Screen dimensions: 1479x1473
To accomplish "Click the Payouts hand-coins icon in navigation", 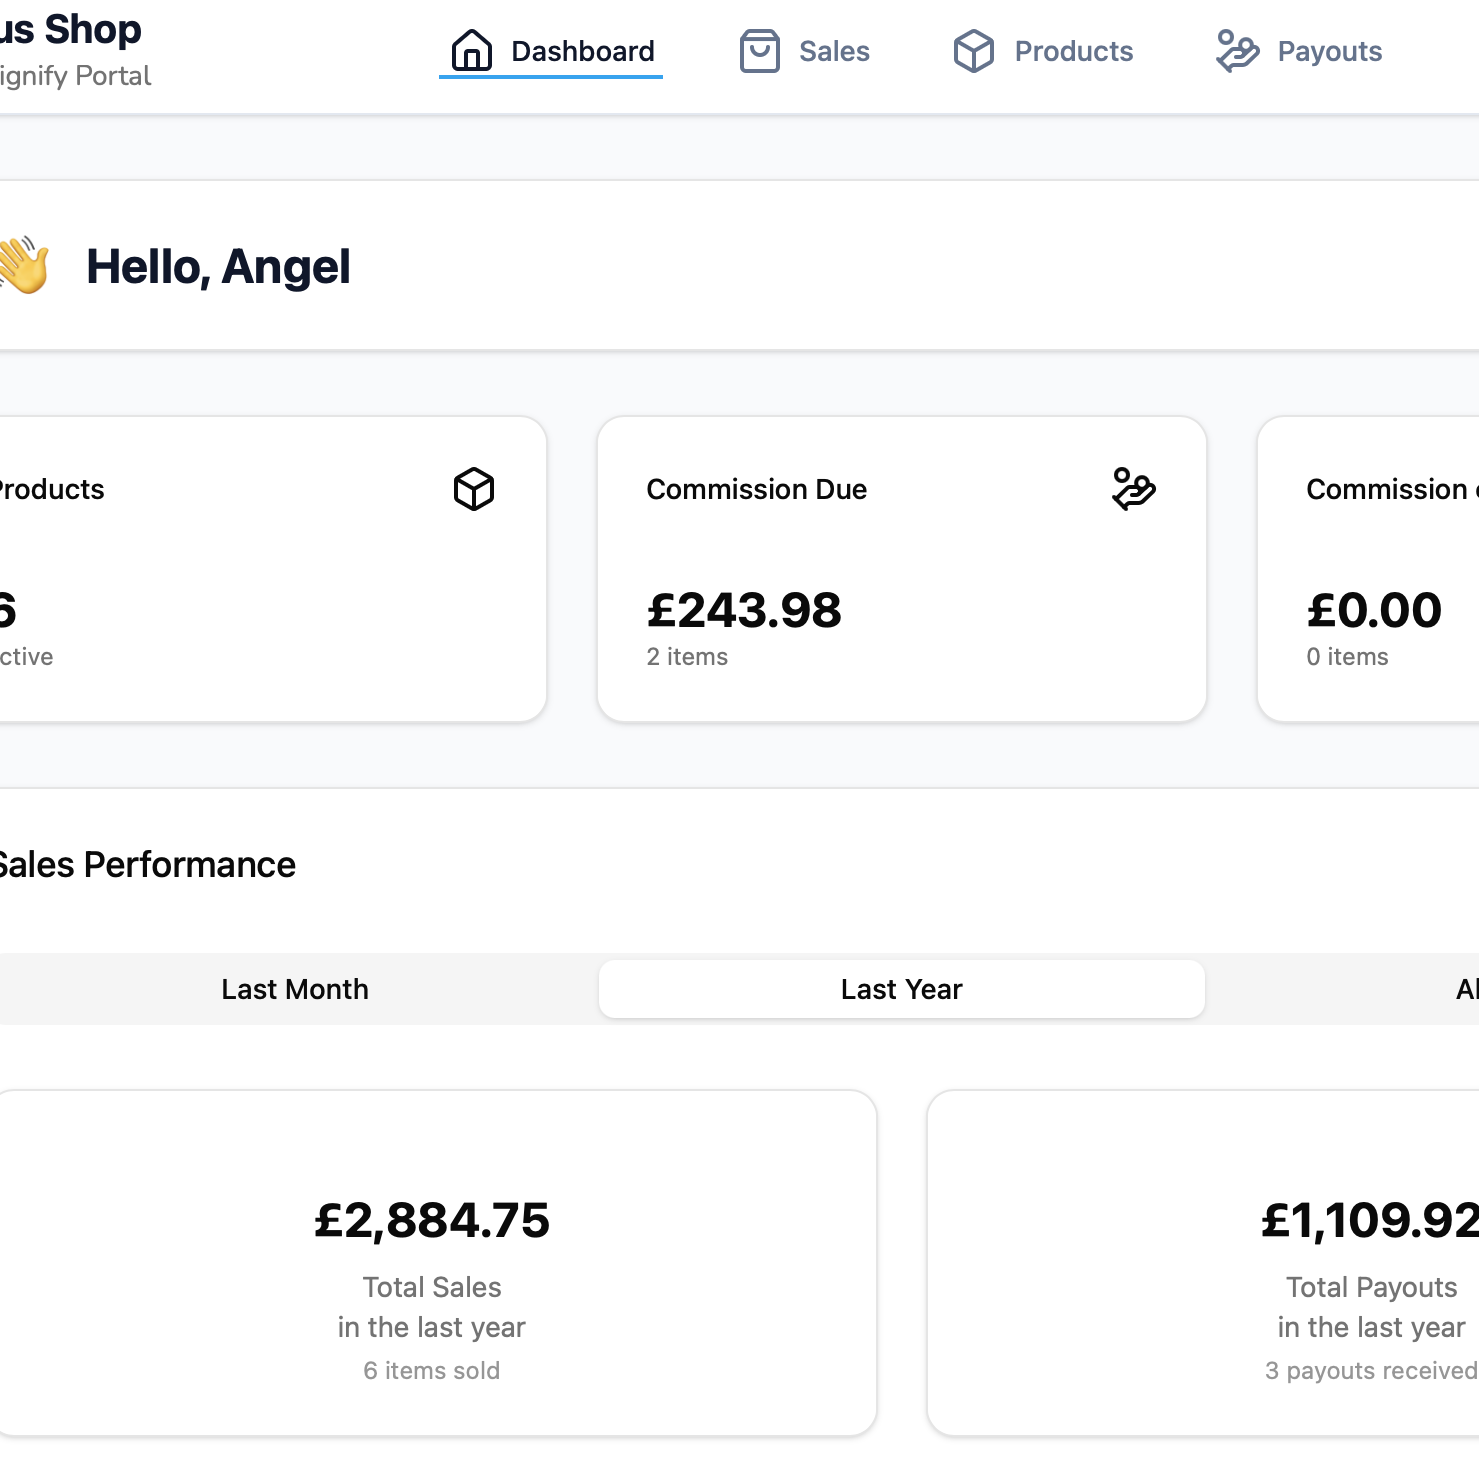I will point(1237,51).
